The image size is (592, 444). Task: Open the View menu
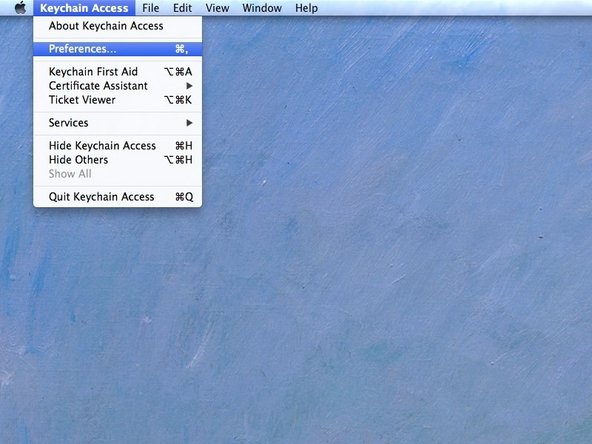pos(217,8)
